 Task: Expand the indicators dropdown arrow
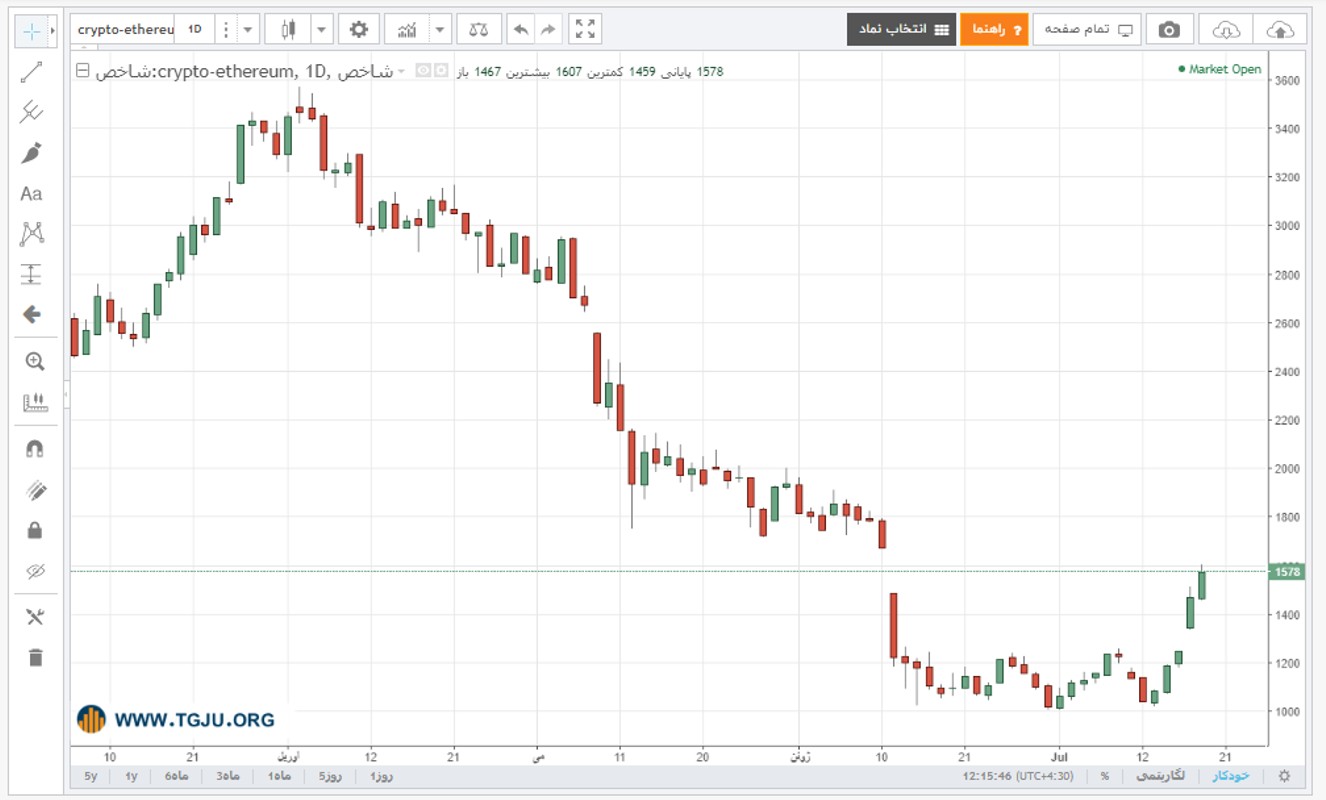(440, 29)
